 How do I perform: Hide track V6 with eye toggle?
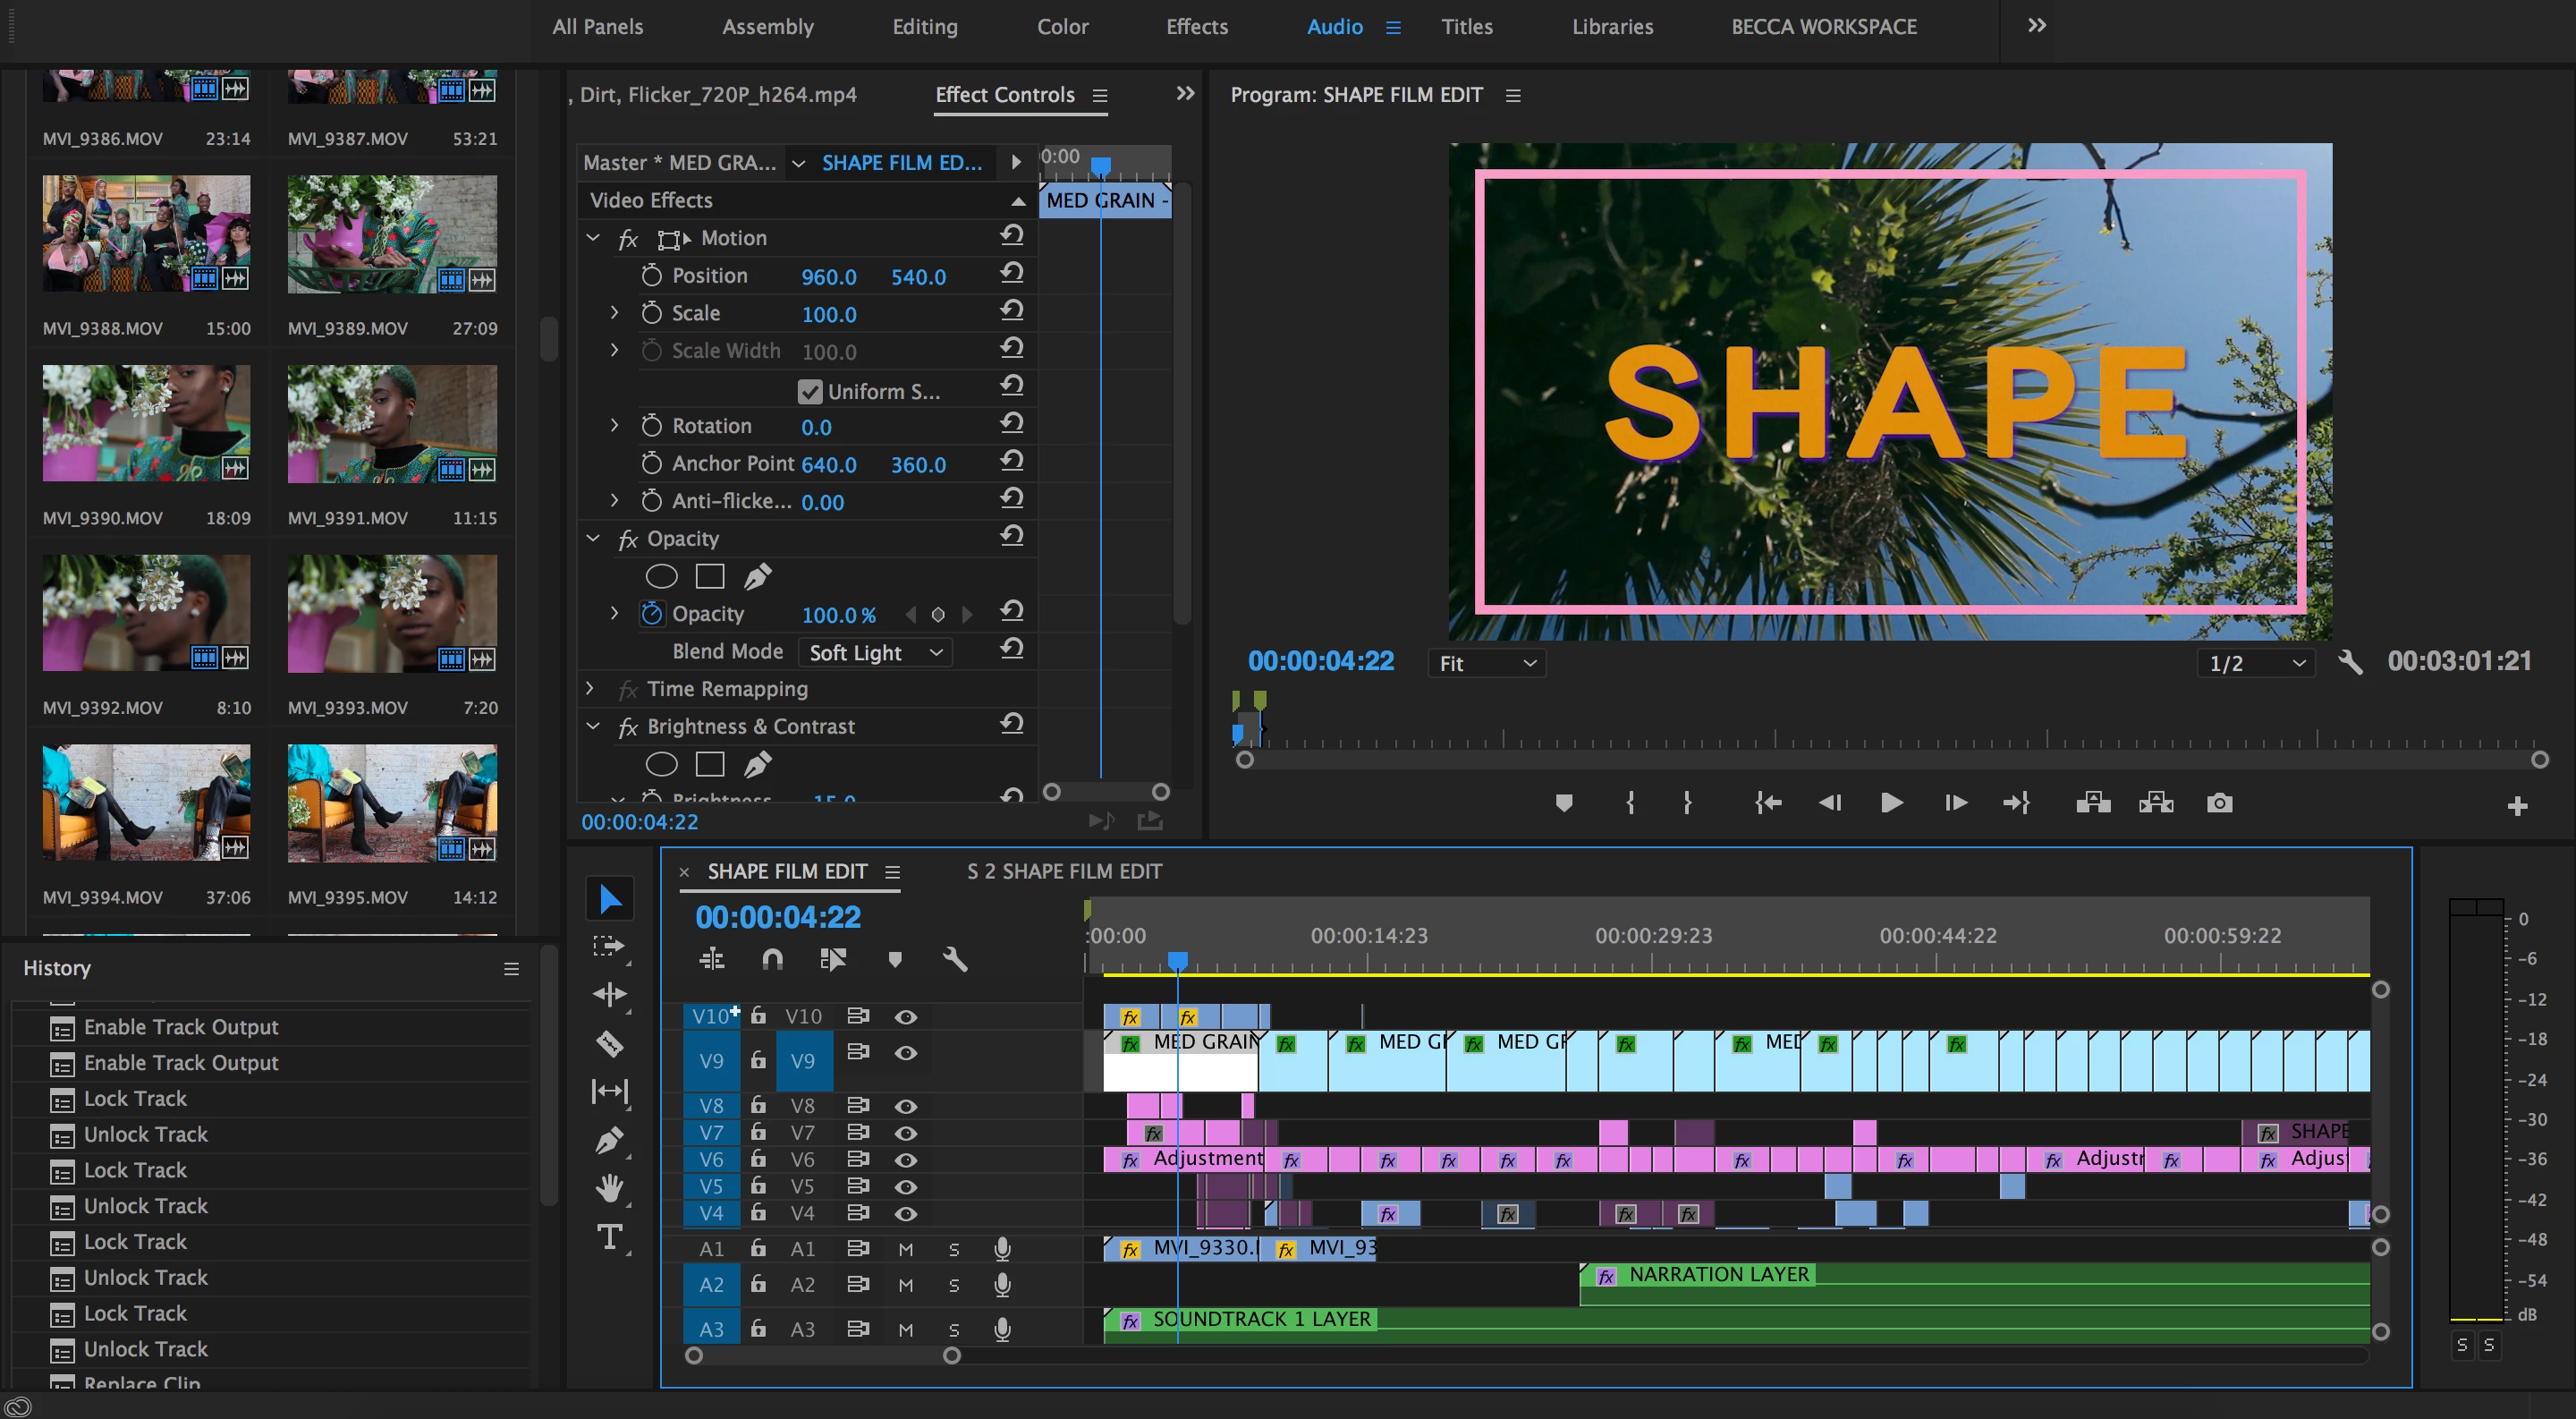tap(906, 1160)
